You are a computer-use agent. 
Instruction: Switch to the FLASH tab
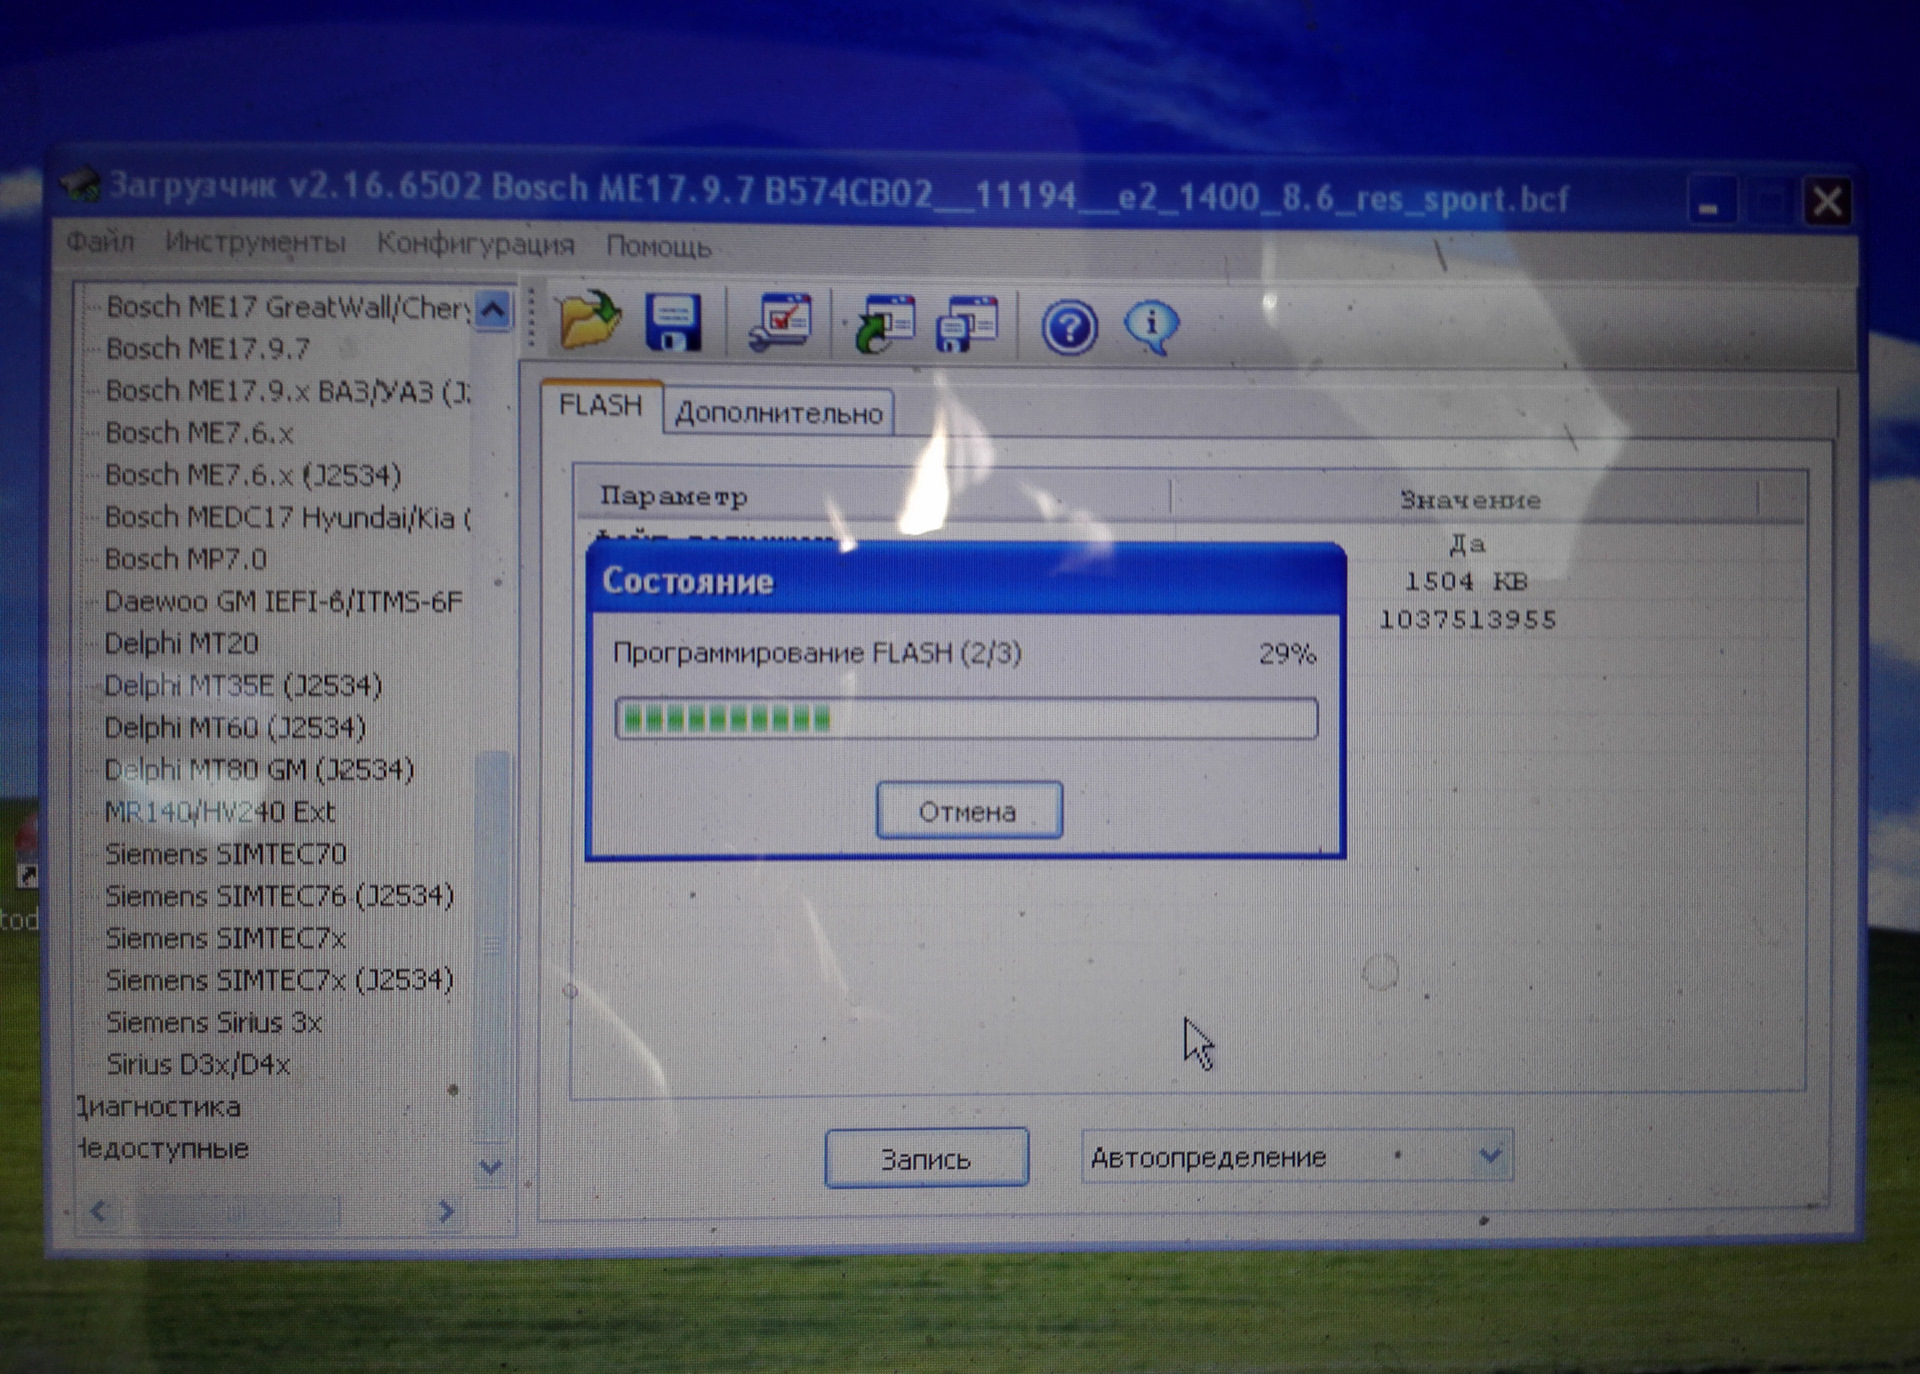tap(601, 406)
